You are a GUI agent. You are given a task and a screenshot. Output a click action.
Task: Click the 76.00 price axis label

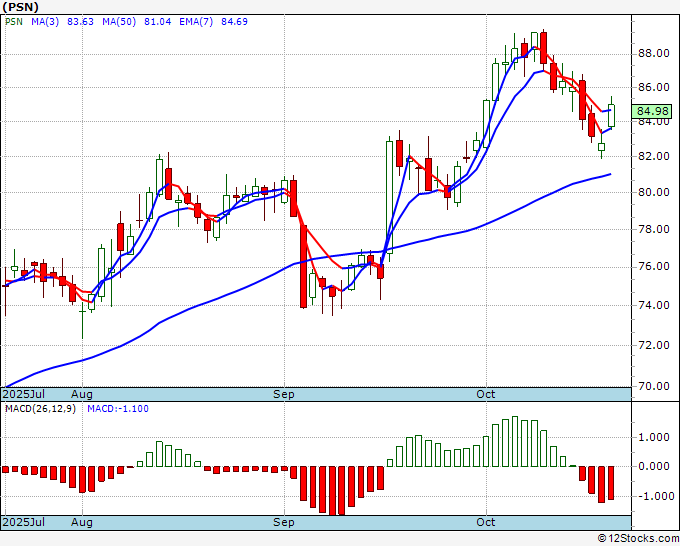point(653,266)
